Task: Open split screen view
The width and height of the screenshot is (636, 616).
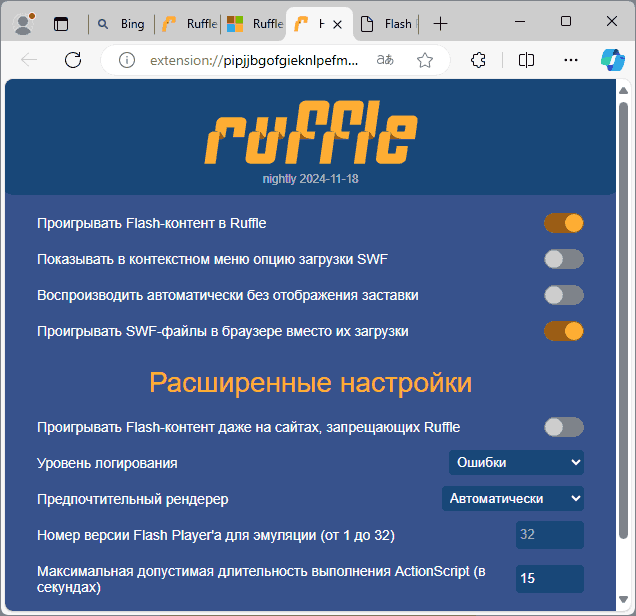Action: [x=526, y=60]
